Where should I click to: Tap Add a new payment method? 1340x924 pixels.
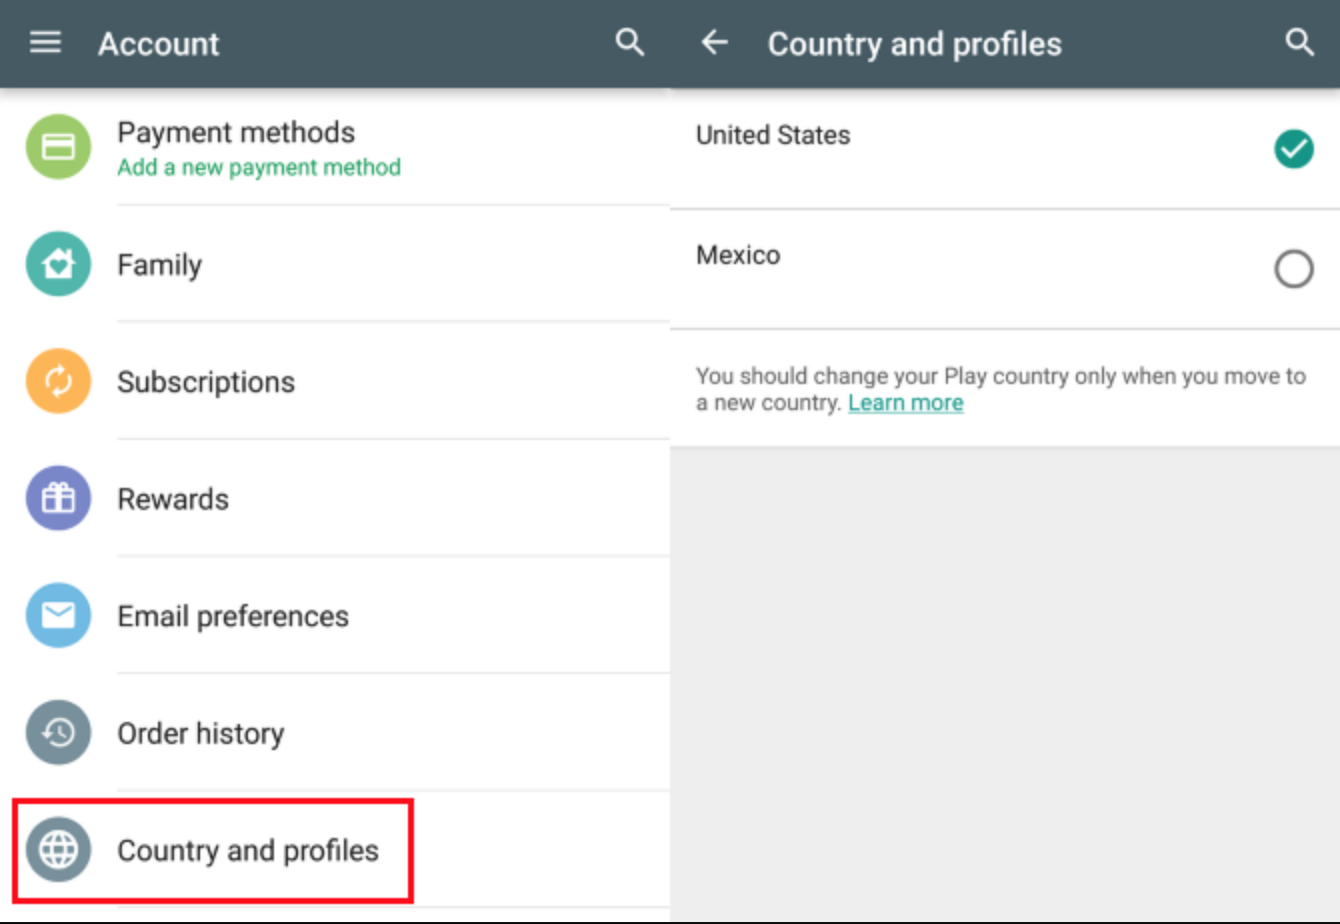pos(259,167)
